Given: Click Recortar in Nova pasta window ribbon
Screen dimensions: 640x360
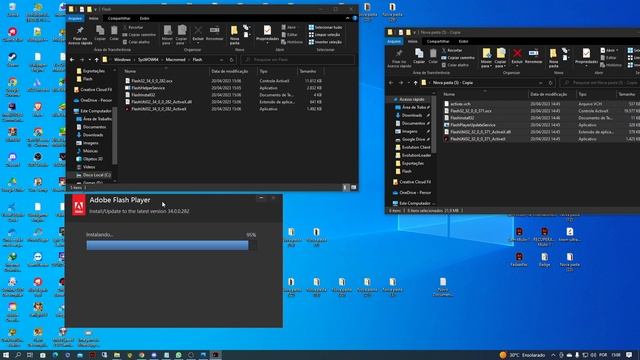Looking at the screenshot, I should coord(452,50).
